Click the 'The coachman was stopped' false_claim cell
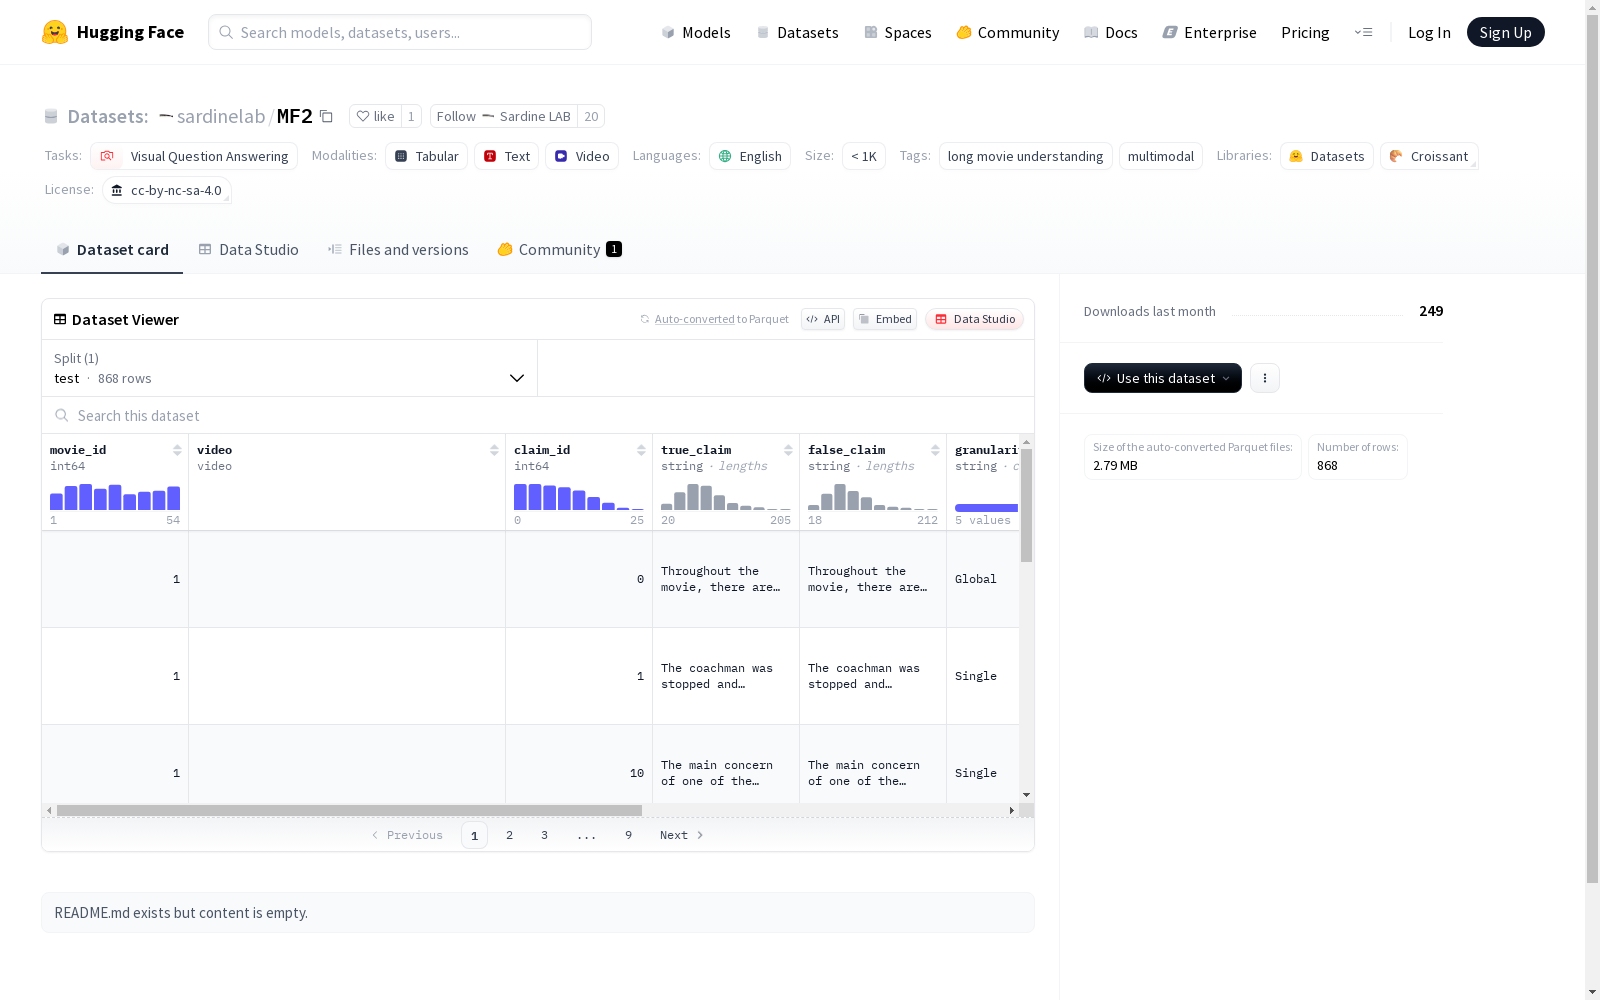Screen dimensions: 1600x1000 [x=873, y=676]
